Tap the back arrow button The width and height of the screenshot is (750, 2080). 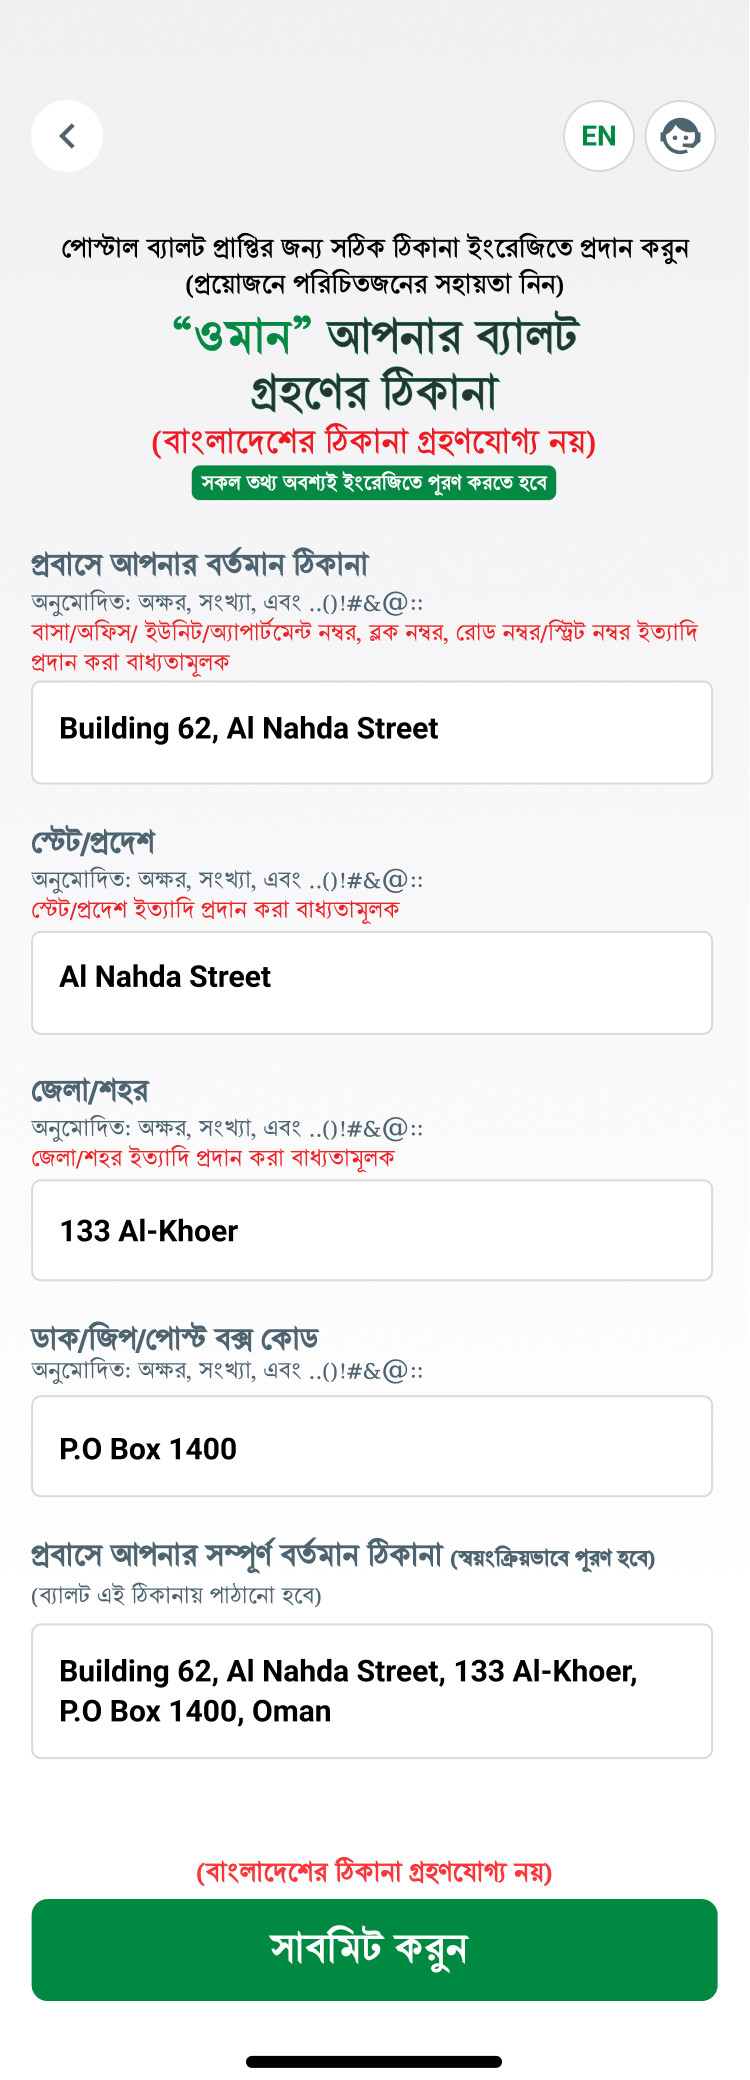click(67, 136)
